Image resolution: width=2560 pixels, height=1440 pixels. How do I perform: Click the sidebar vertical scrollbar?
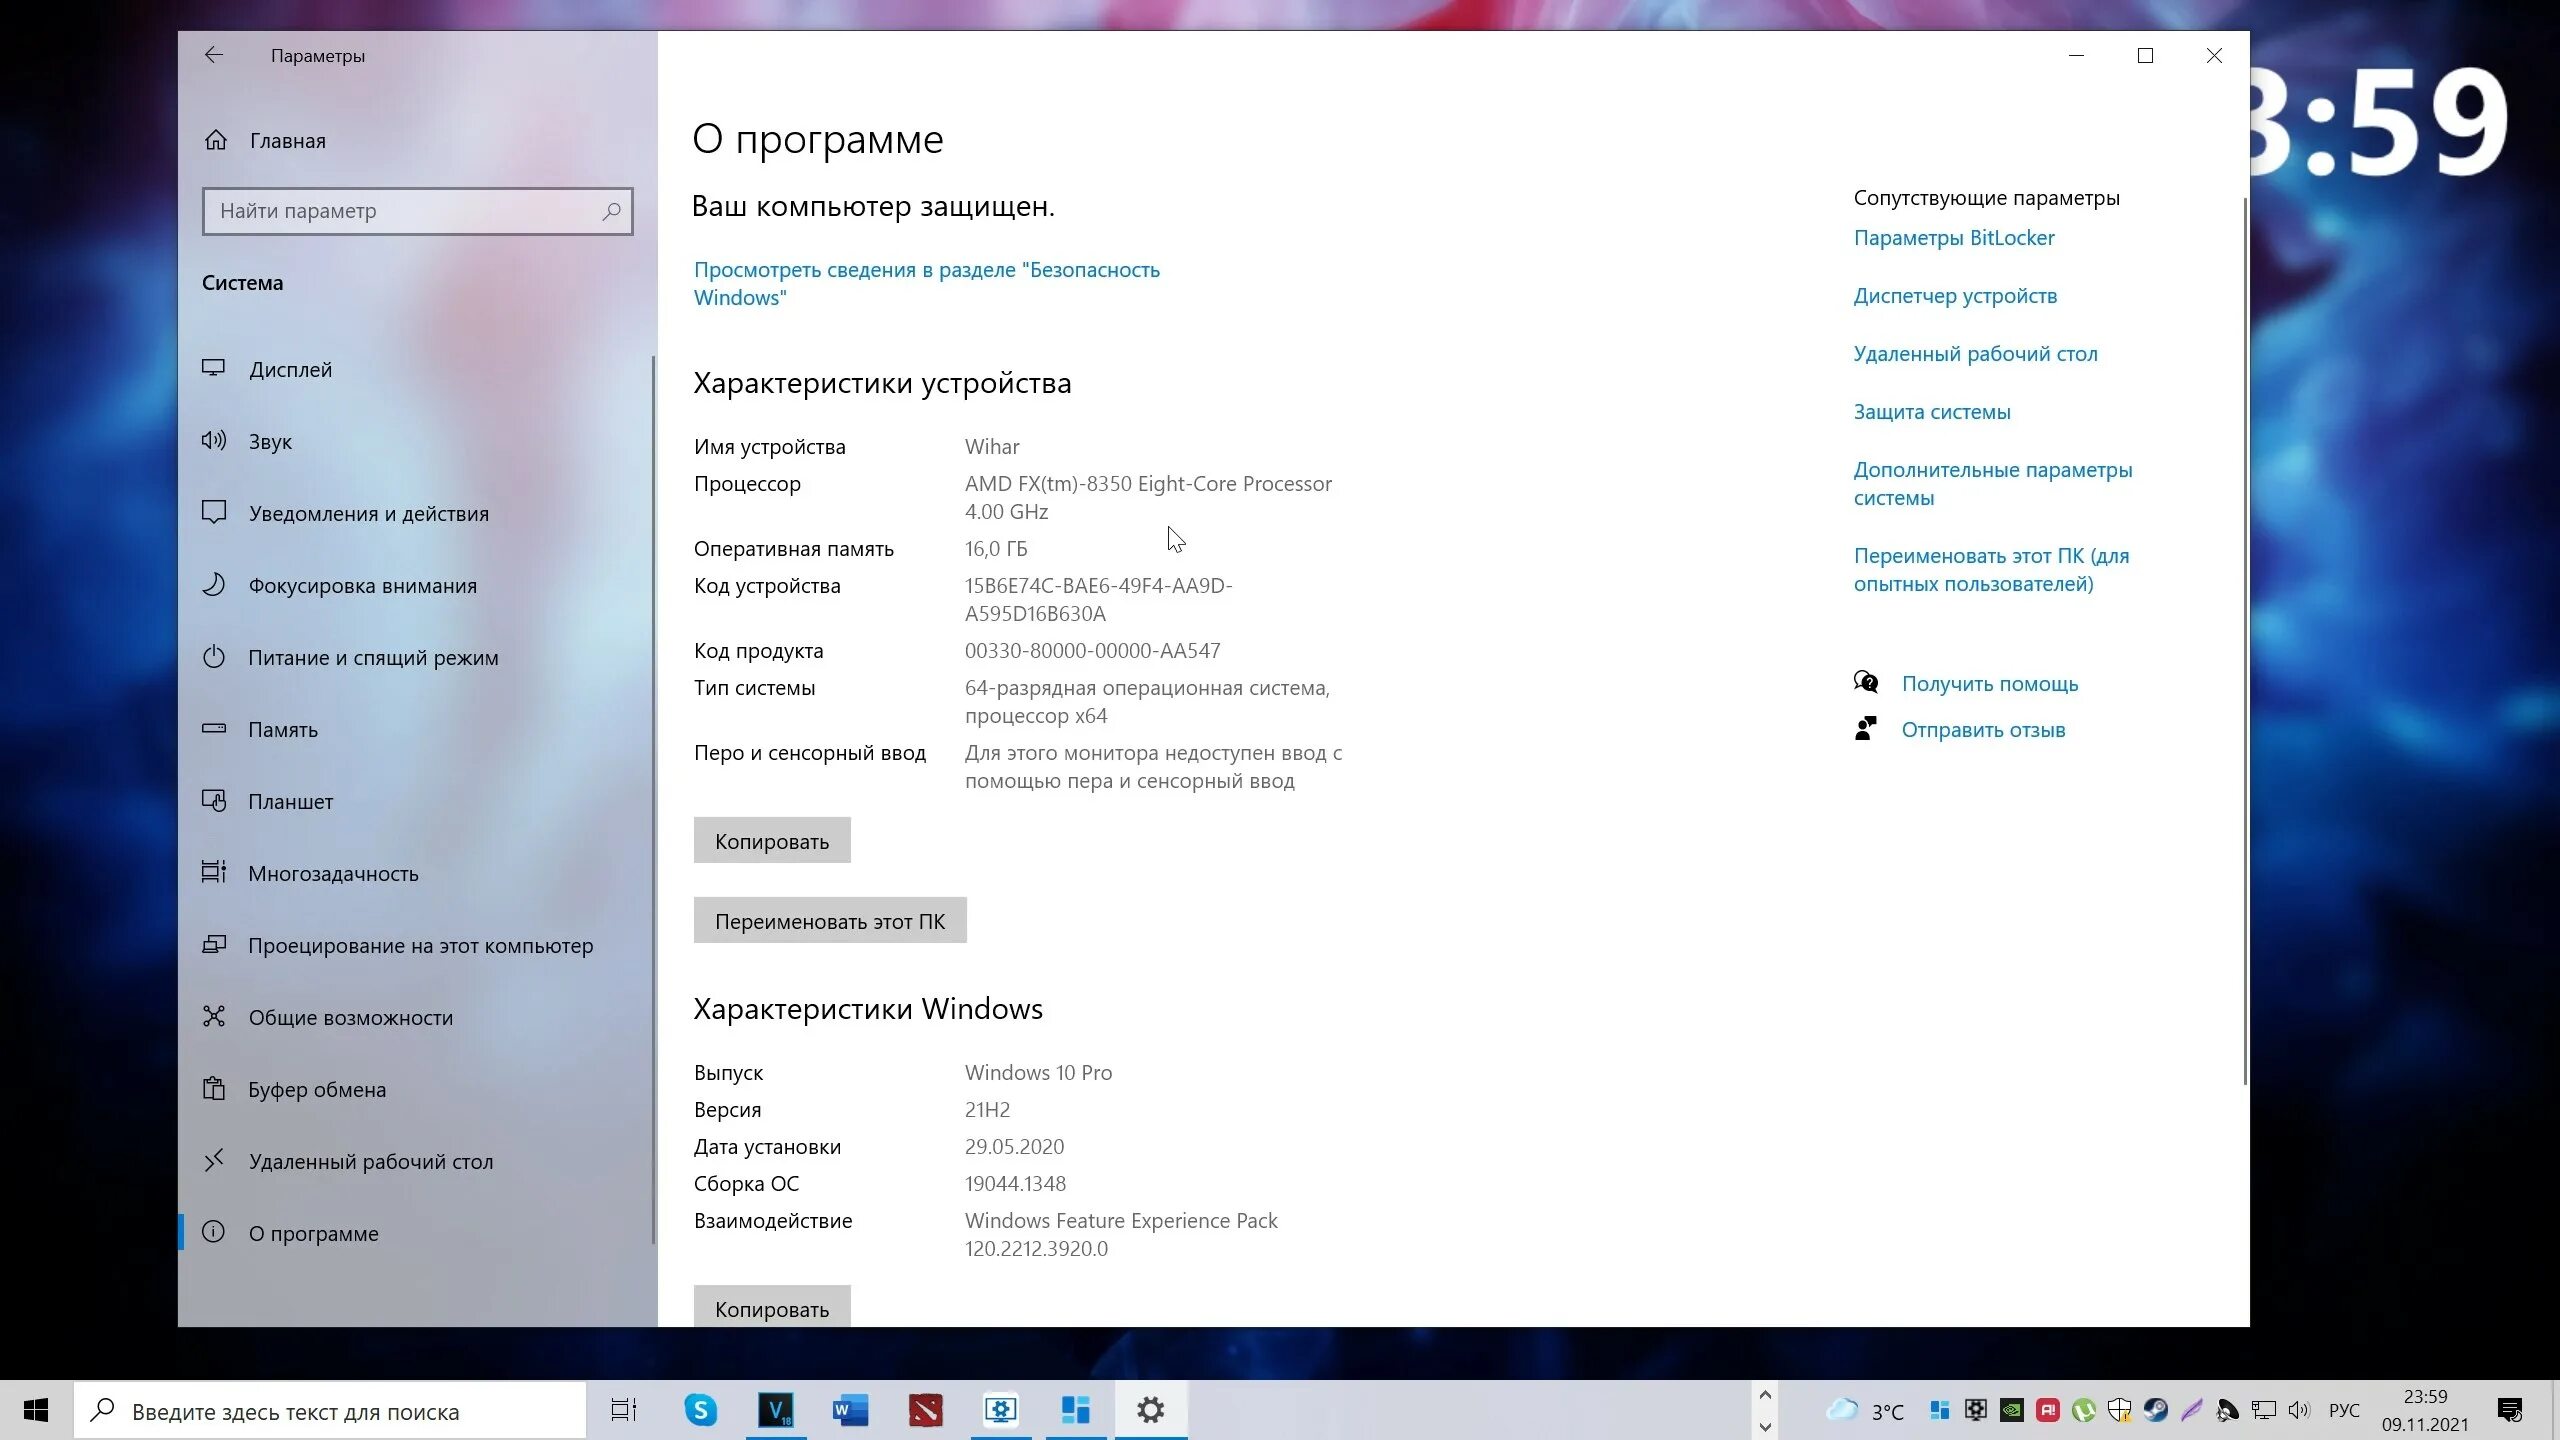654,800
